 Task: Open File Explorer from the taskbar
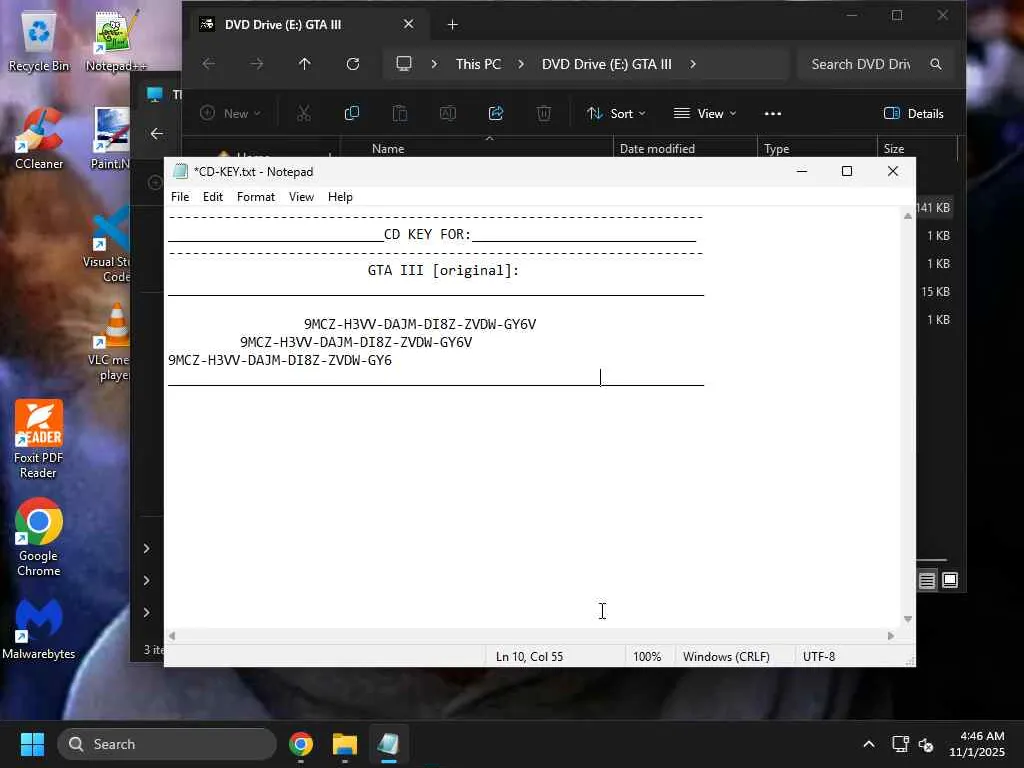click(x=345, y=744)
